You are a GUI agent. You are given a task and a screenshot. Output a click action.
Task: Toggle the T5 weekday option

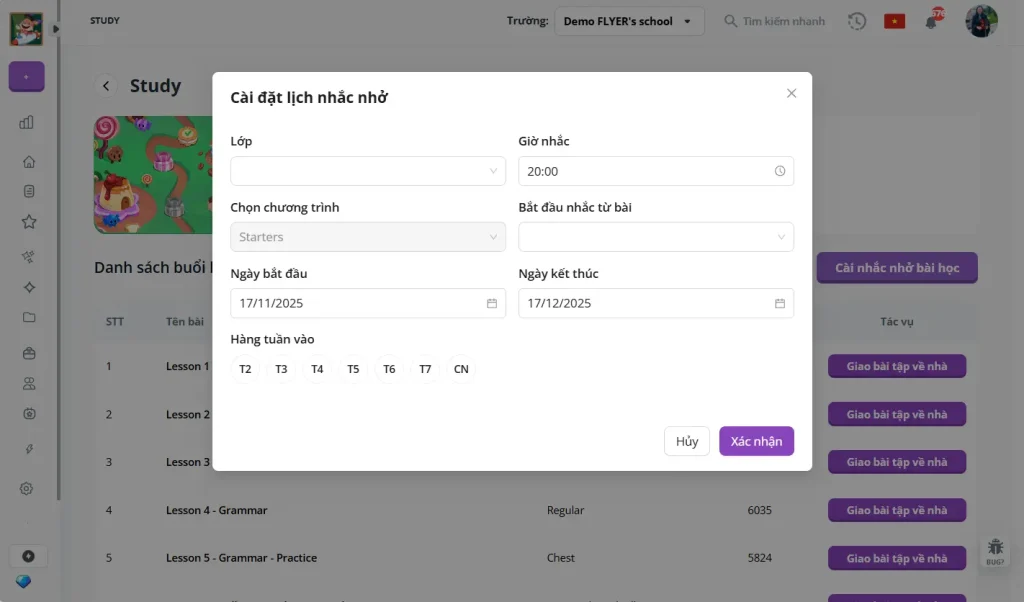[353, 369]
